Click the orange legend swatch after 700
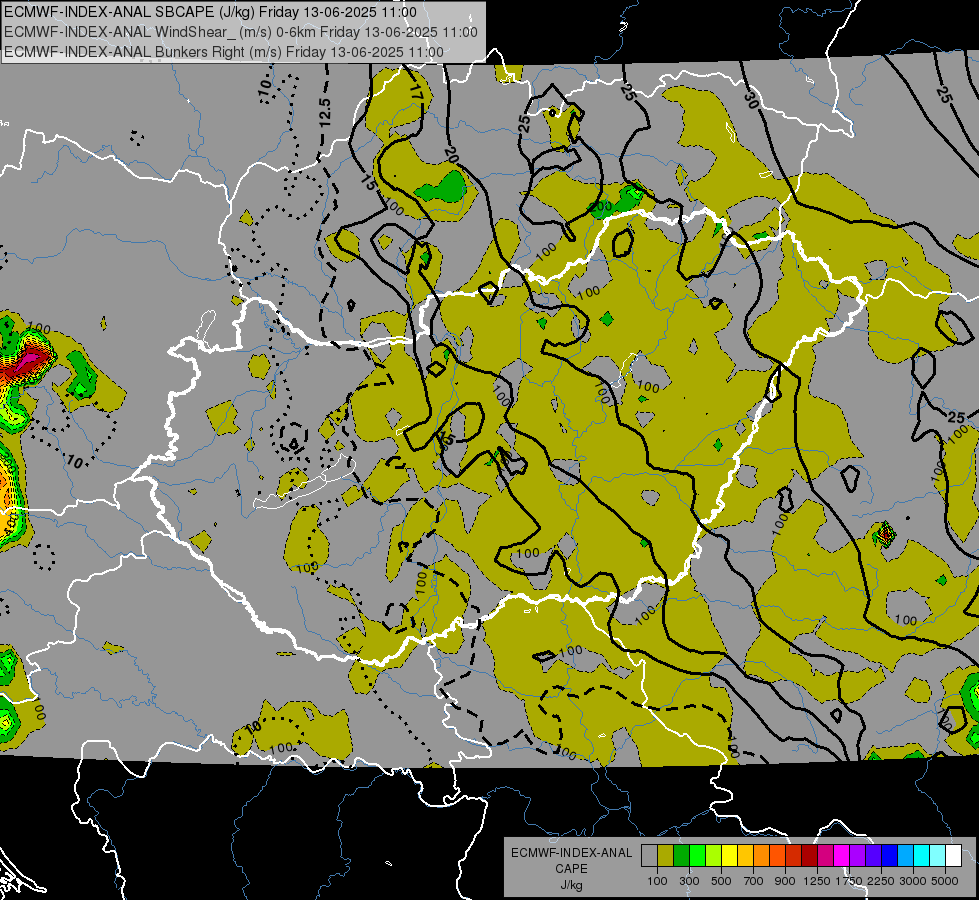Image resolution: width=979 pixels, height=900 pixels. pyautogui.click(x=761, y=856)
